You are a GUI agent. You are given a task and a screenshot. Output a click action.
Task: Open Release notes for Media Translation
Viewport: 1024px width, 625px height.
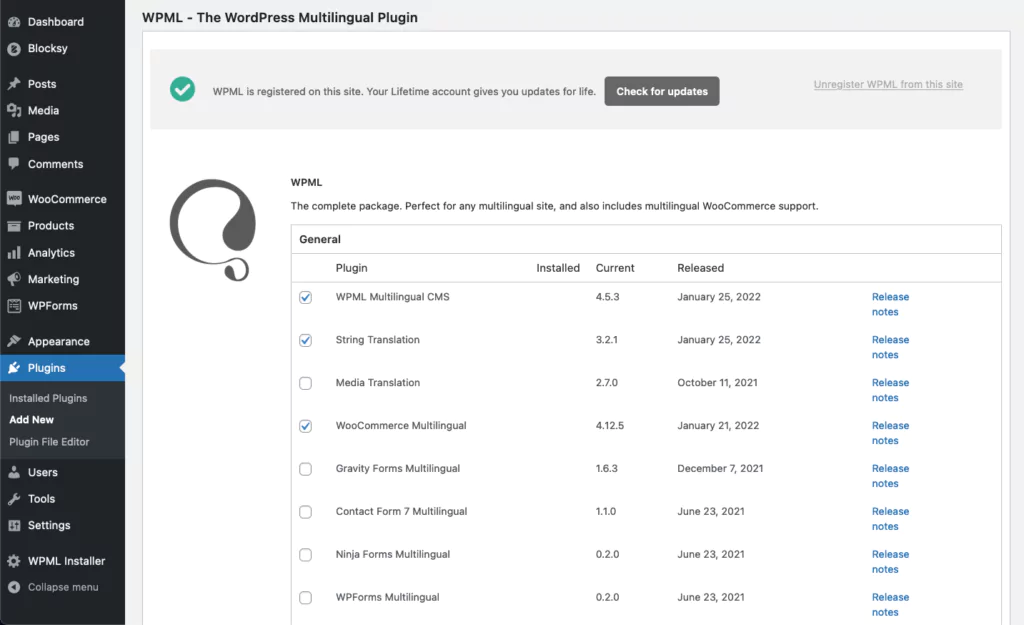pyautogui.click(x=890, y=390)
